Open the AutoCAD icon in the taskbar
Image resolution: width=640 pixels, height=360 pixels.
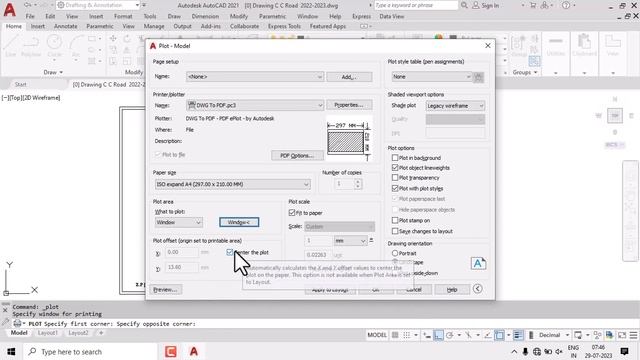tap(193, 351)
